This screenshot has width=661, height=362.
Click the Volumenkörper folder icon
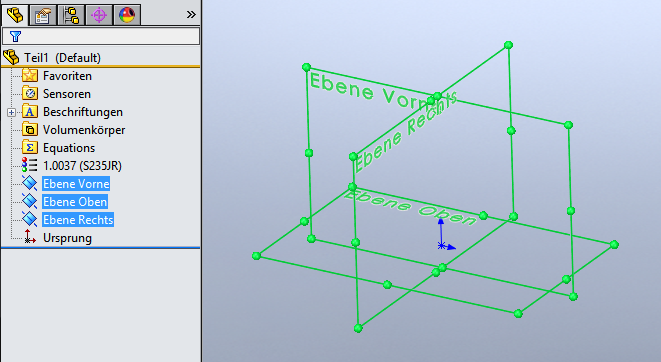click(30, 129)
